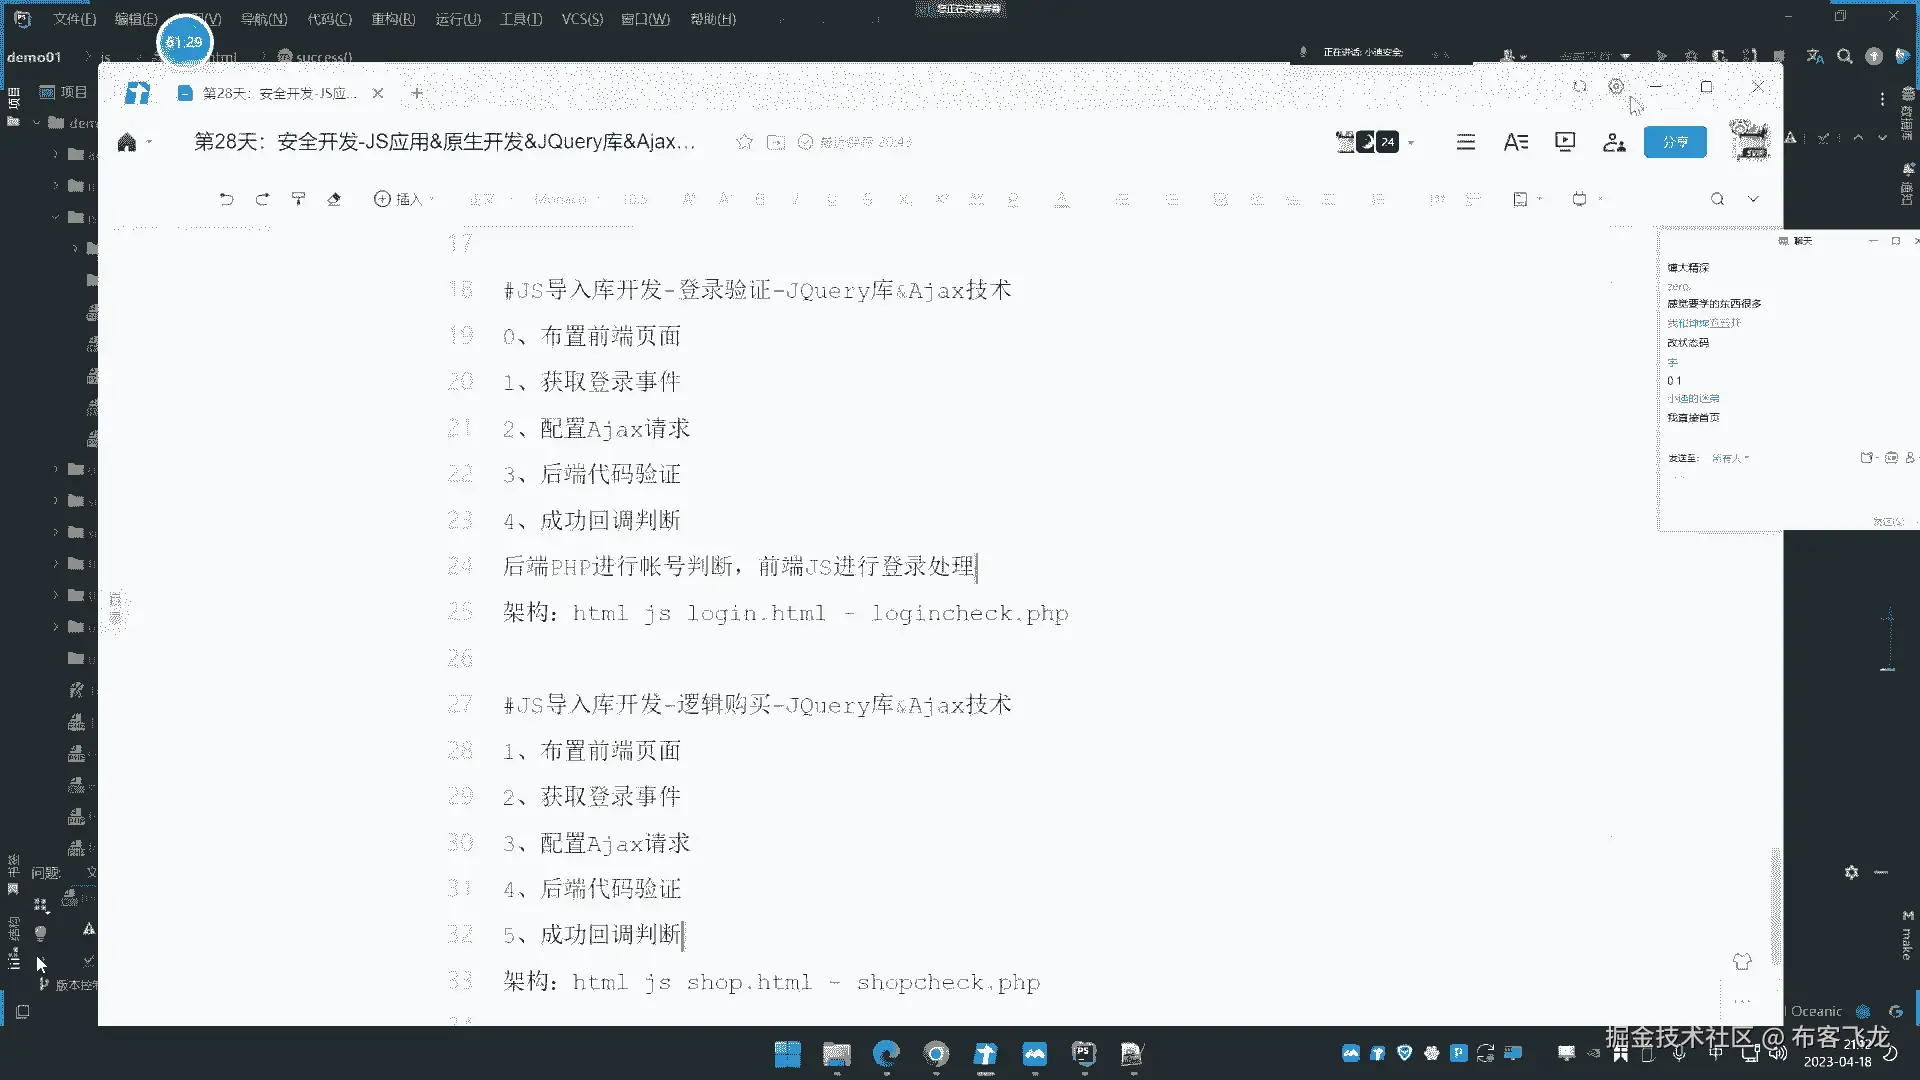Open the 重构(R) menu in IDE
Viewport: 1920px width, 1080px height.
392,19
